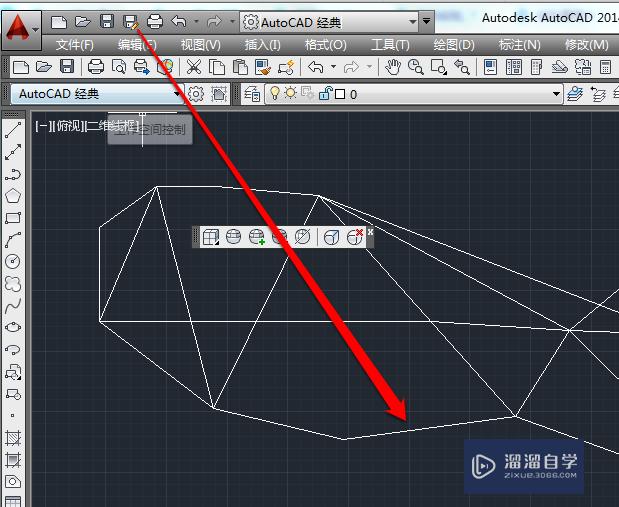Click the Refine Mesh icon
619x507 pixels.
(x=279, y=237)
